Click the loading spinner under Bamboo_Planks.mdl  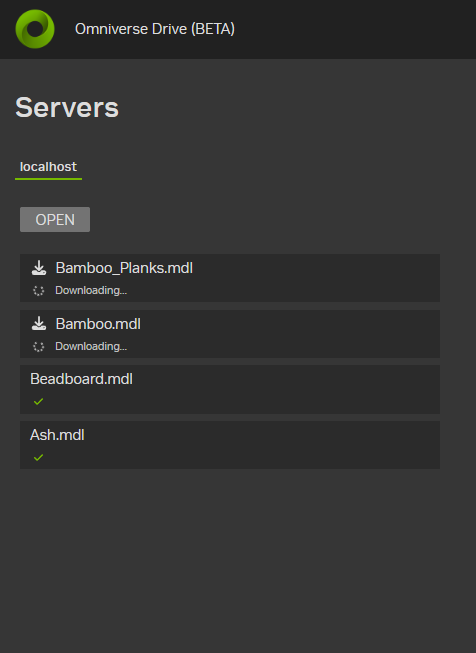click(x=38, y=291)
